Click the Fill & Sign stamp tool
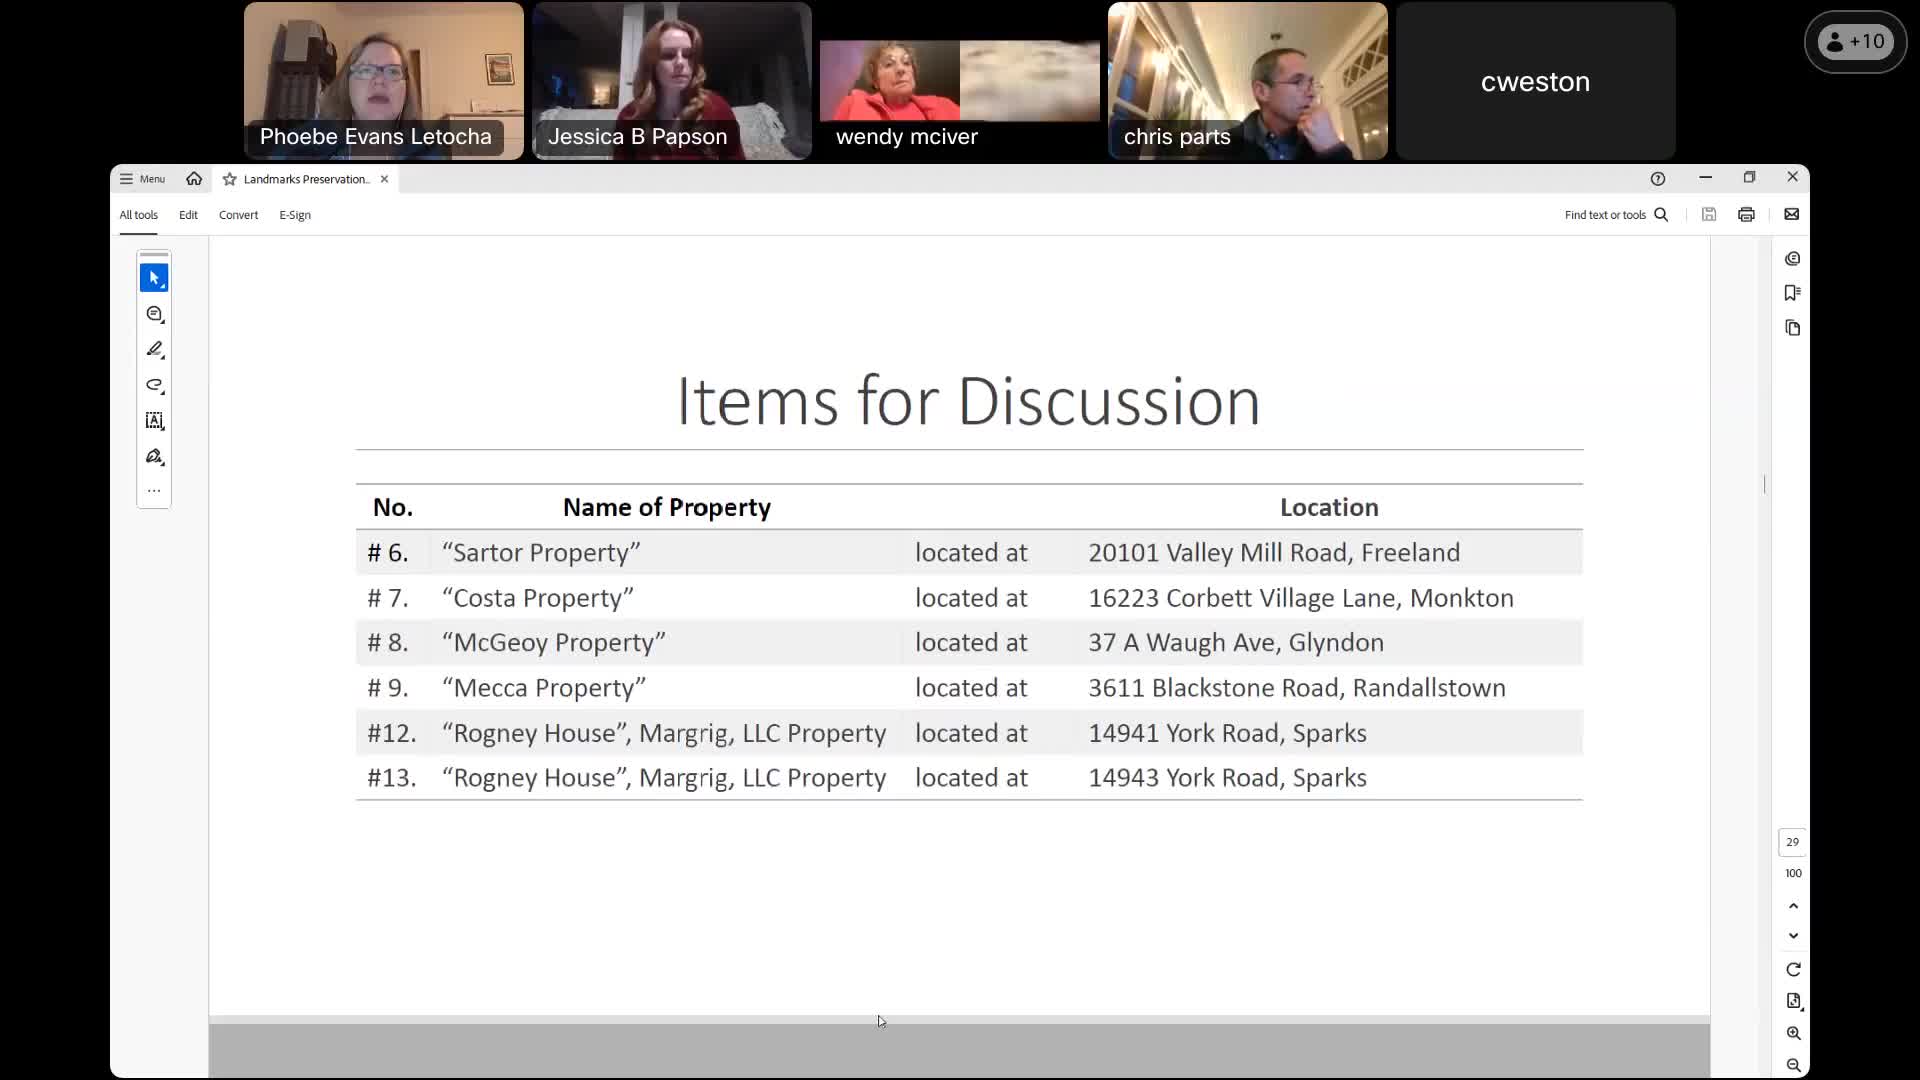 [x=154, y=457]
